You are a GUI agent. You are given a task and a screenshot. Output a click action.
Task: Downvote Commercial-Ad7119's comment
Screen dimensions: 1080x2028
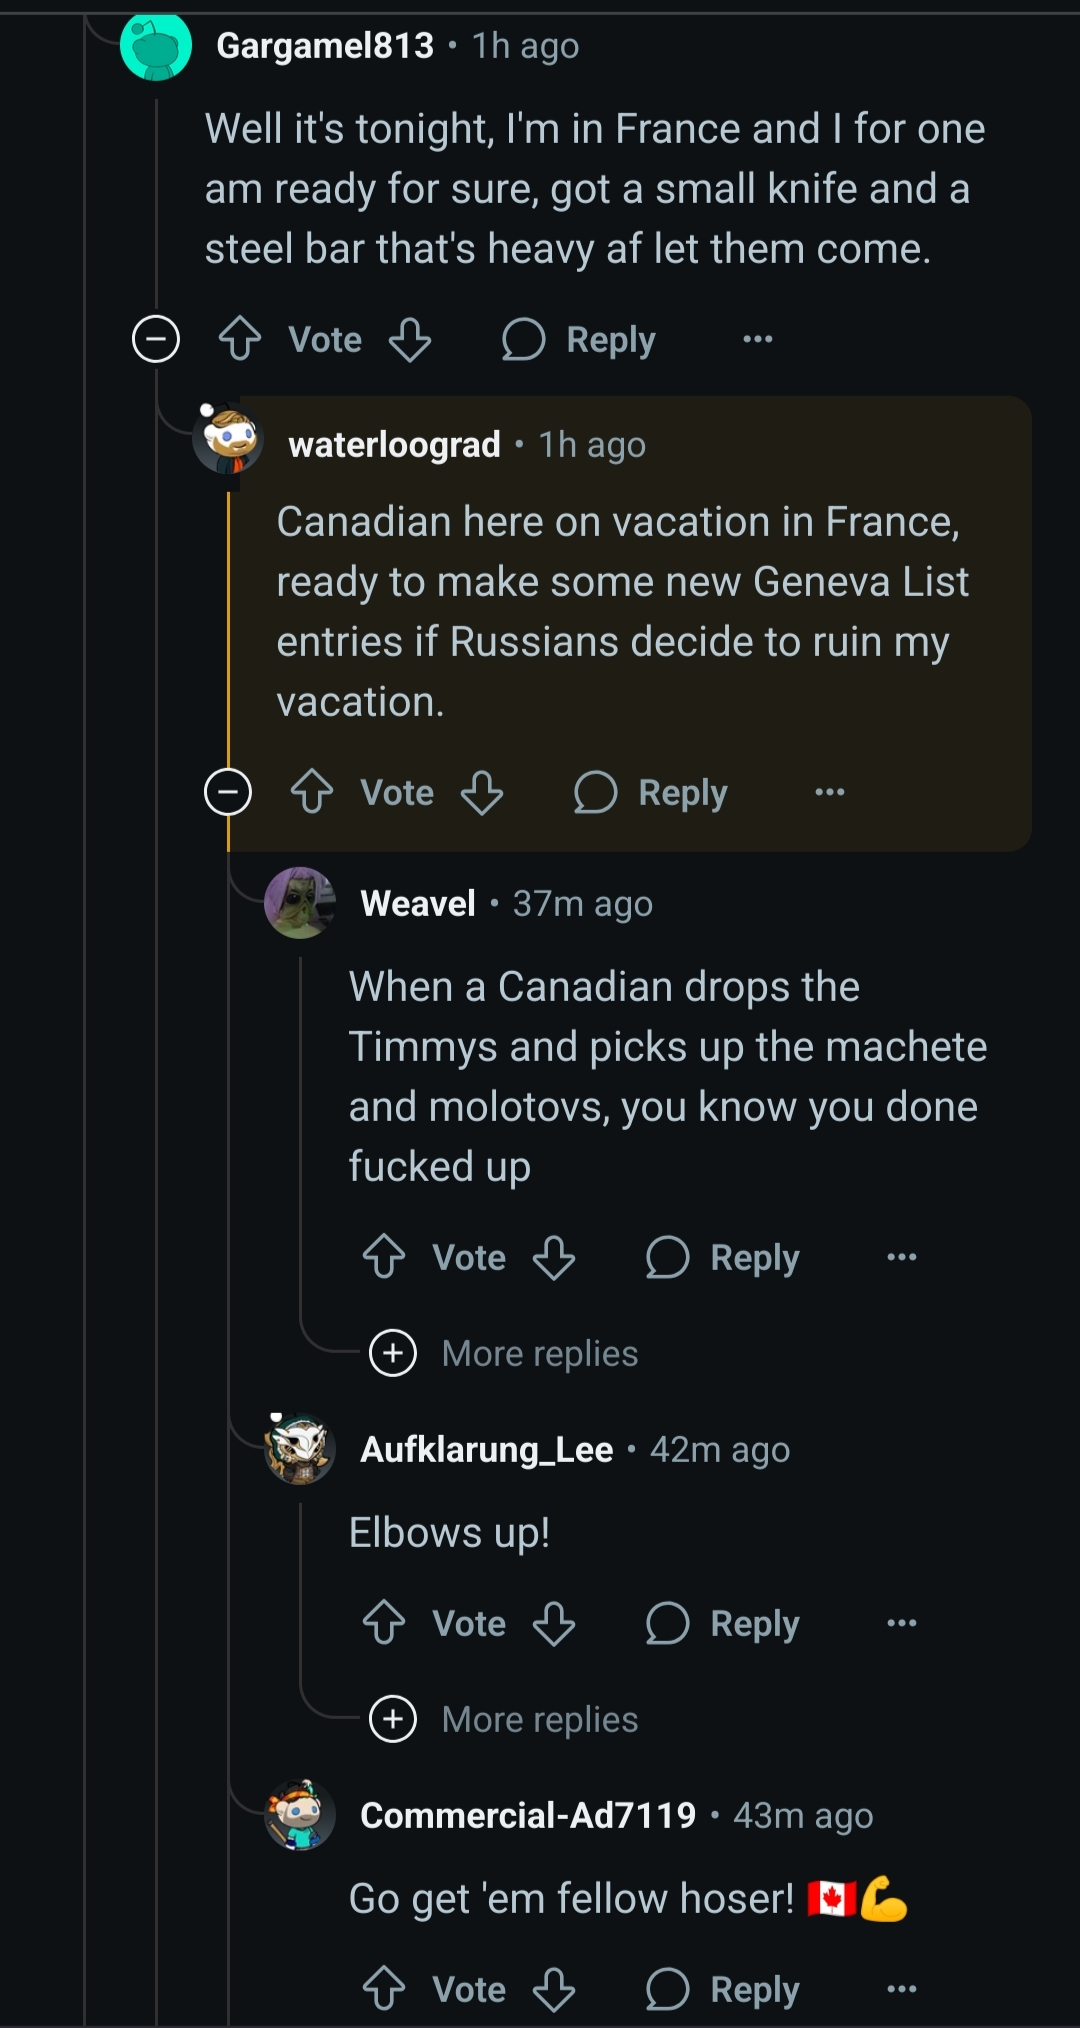554,1989
